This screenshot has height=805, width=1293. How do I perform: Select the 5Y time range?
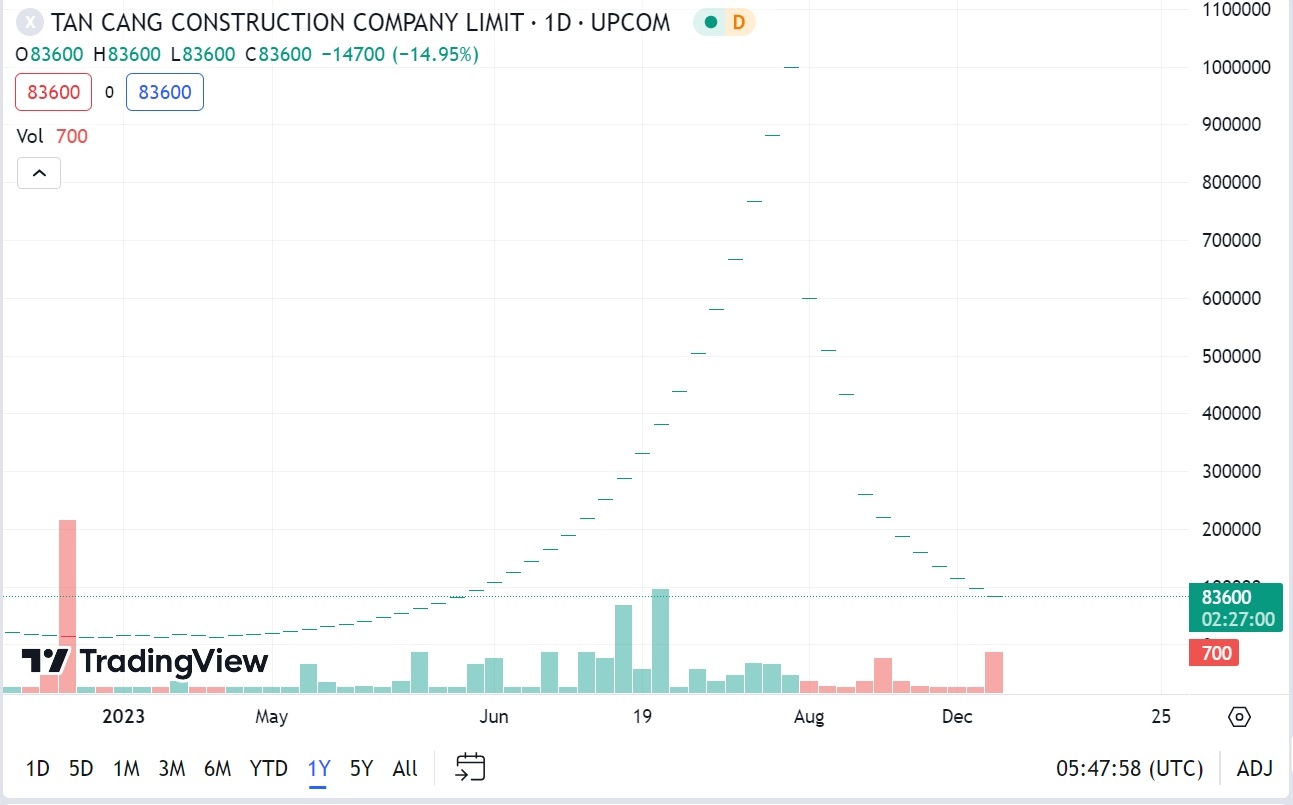(361, 768)
